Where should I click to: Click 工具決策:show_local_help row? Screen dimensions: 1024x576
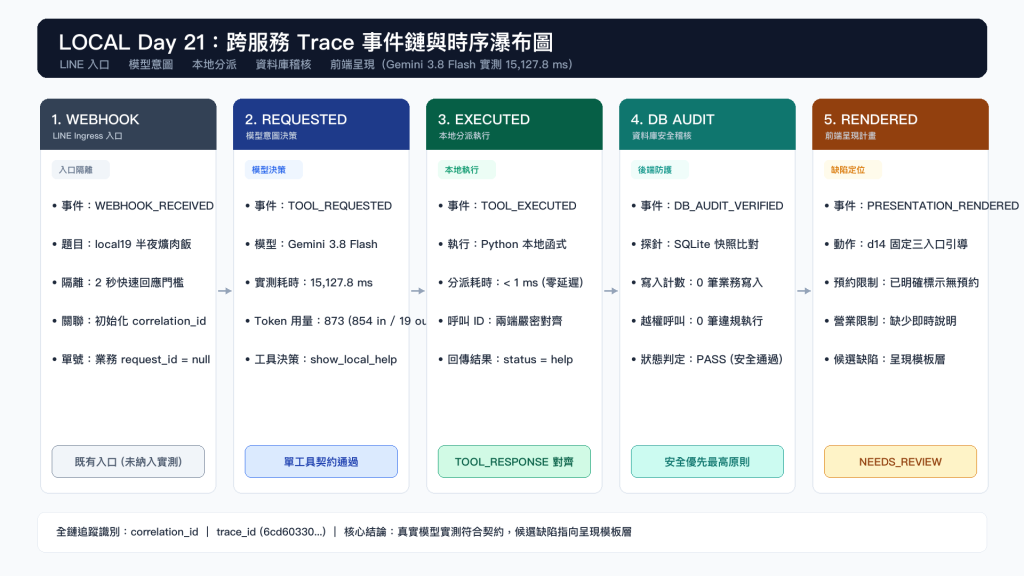(321, 359)
